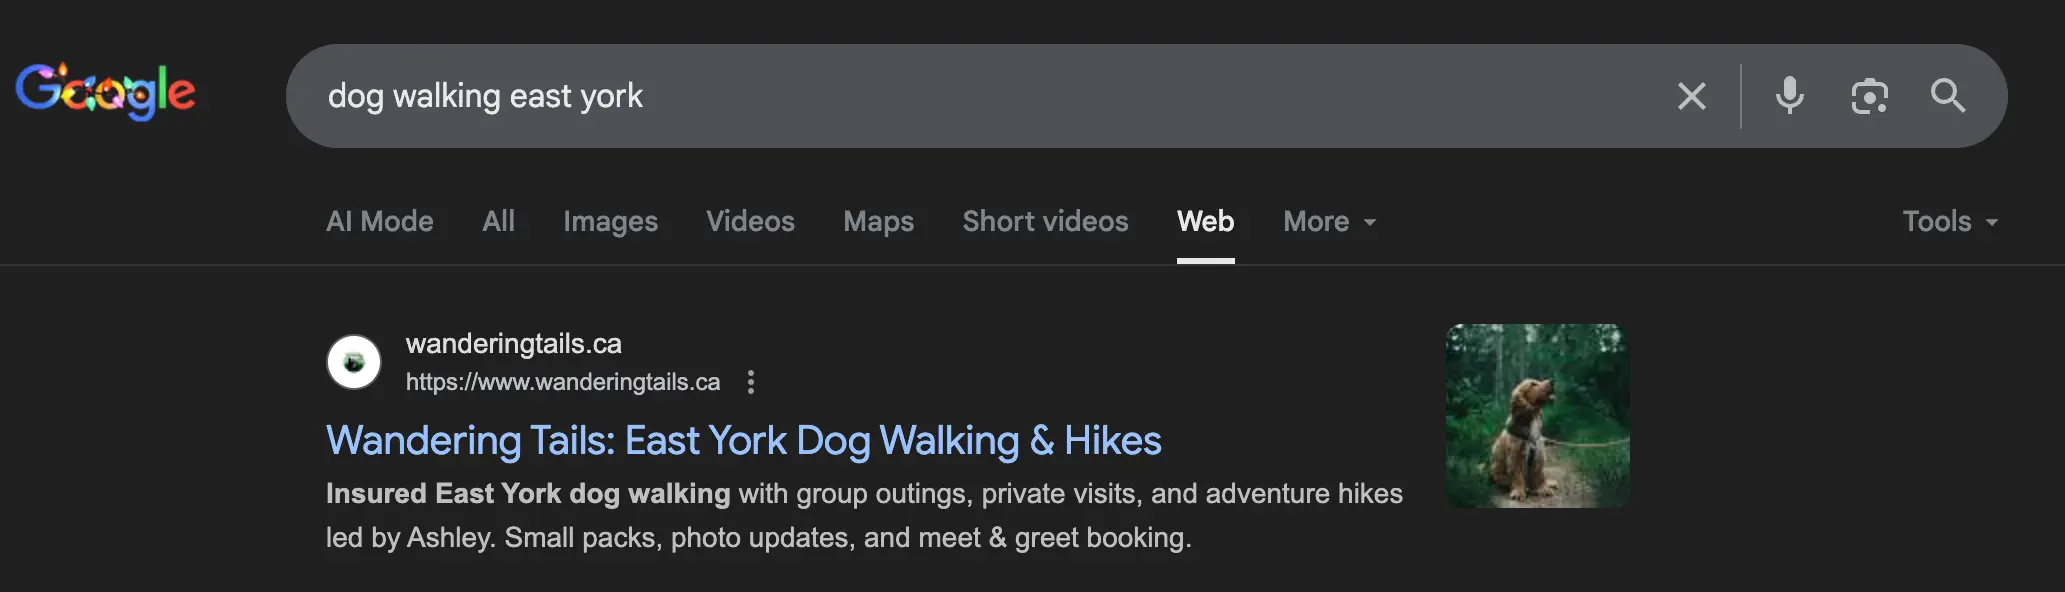Select the Maps tab
Screen dimensions: 2065x592
(x=878, y=221)
